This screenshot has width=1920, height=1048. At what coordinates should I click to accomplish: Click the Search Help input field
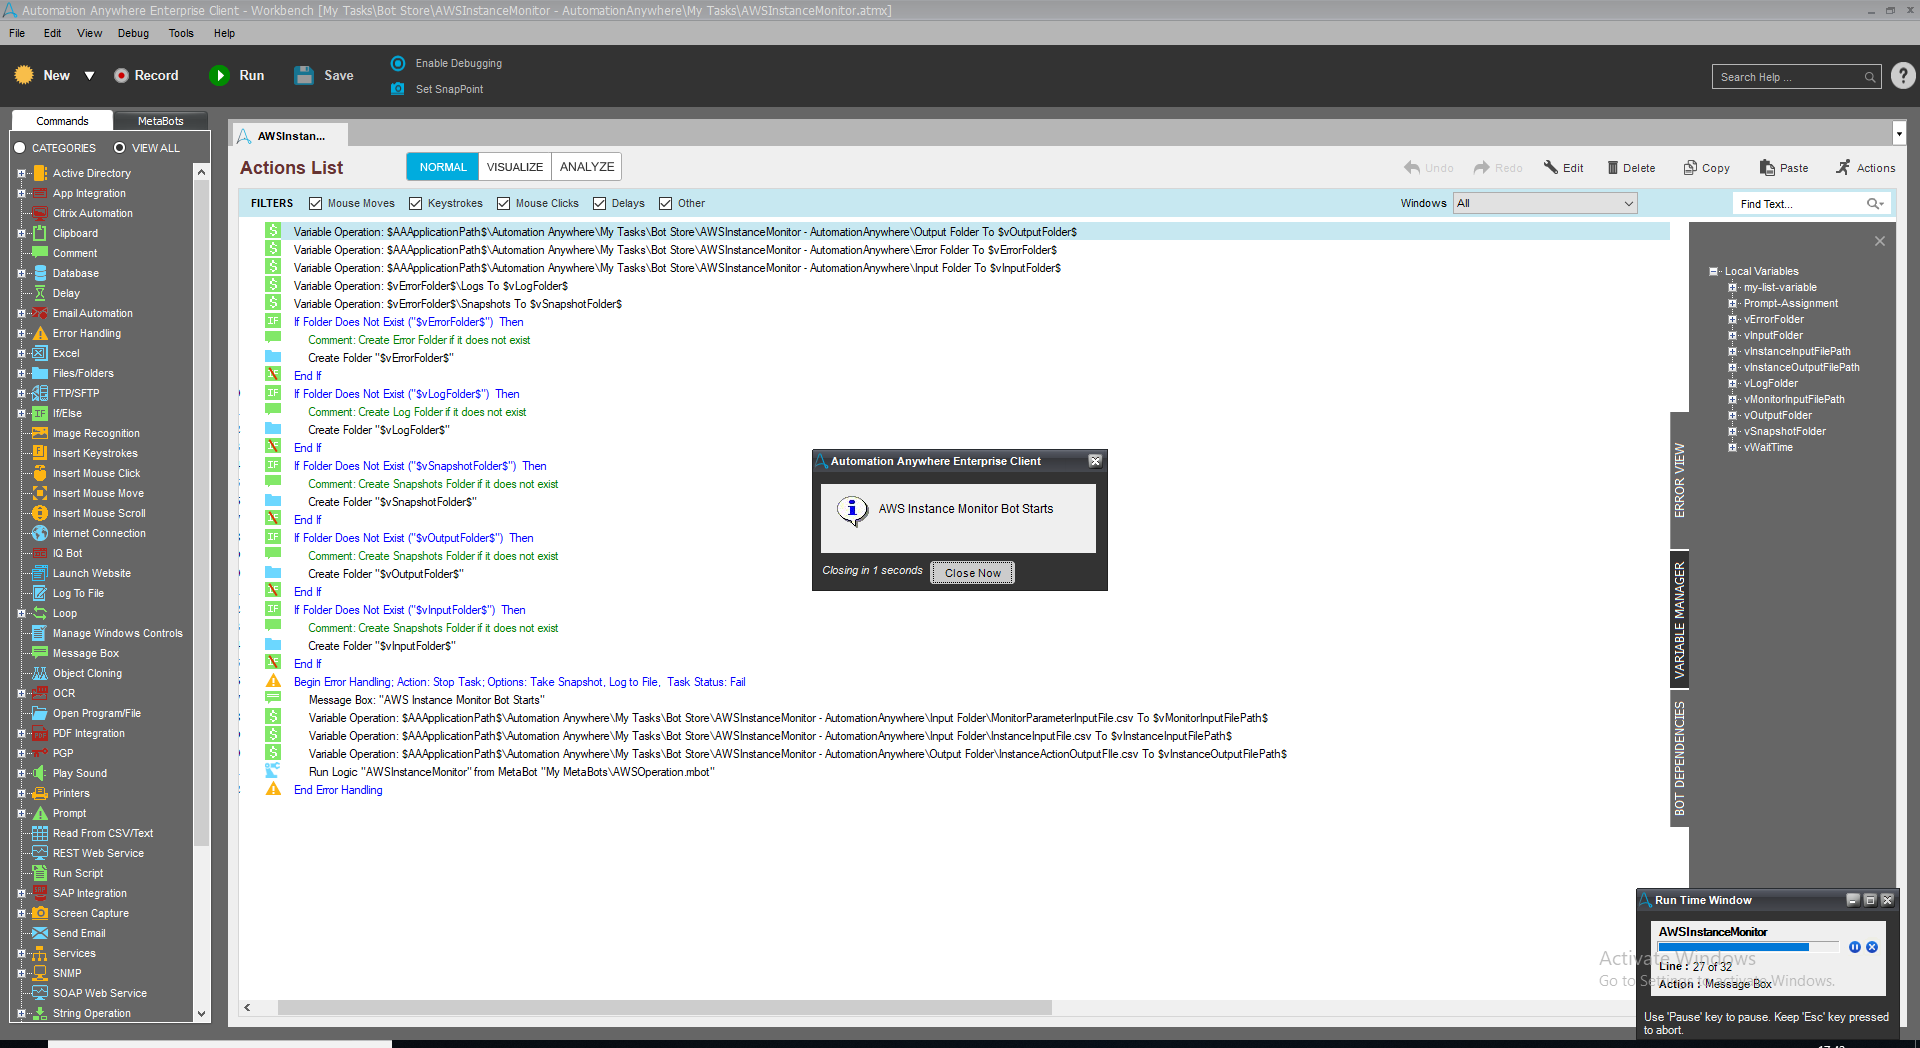point(1788,77)
